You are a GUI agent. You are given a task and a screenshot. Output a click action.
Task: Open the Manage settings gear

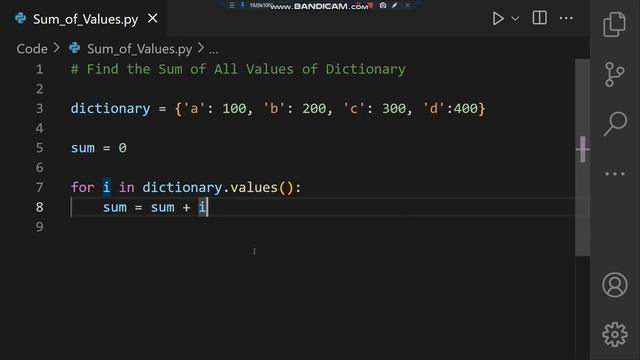pyautogui.click(x=615, y=335)
